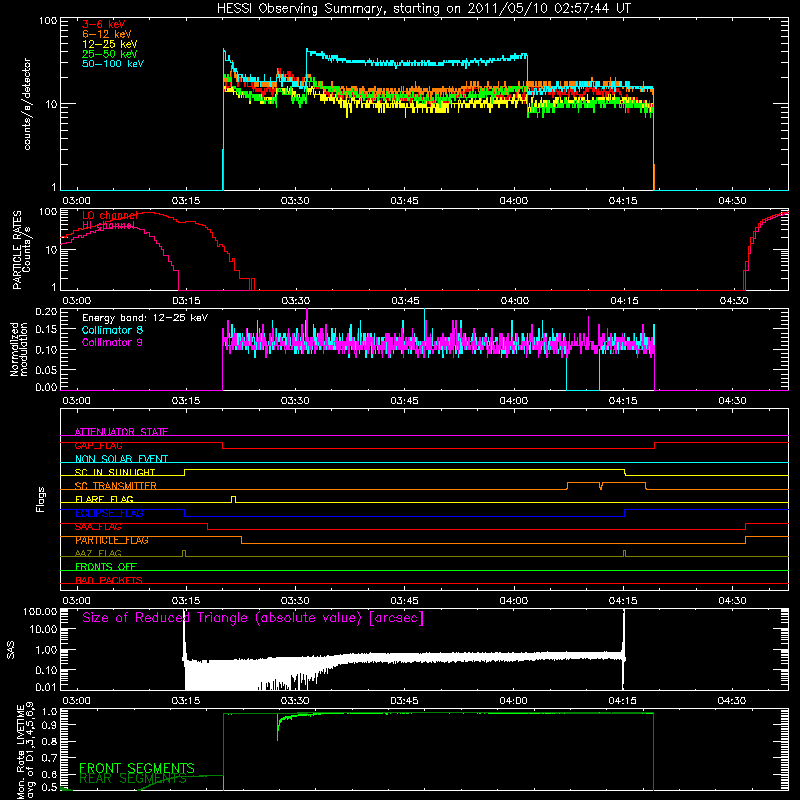Click the 0.20 value on modulation axis
This screenshot has height=800, width=800.
[x=46, y=311]
